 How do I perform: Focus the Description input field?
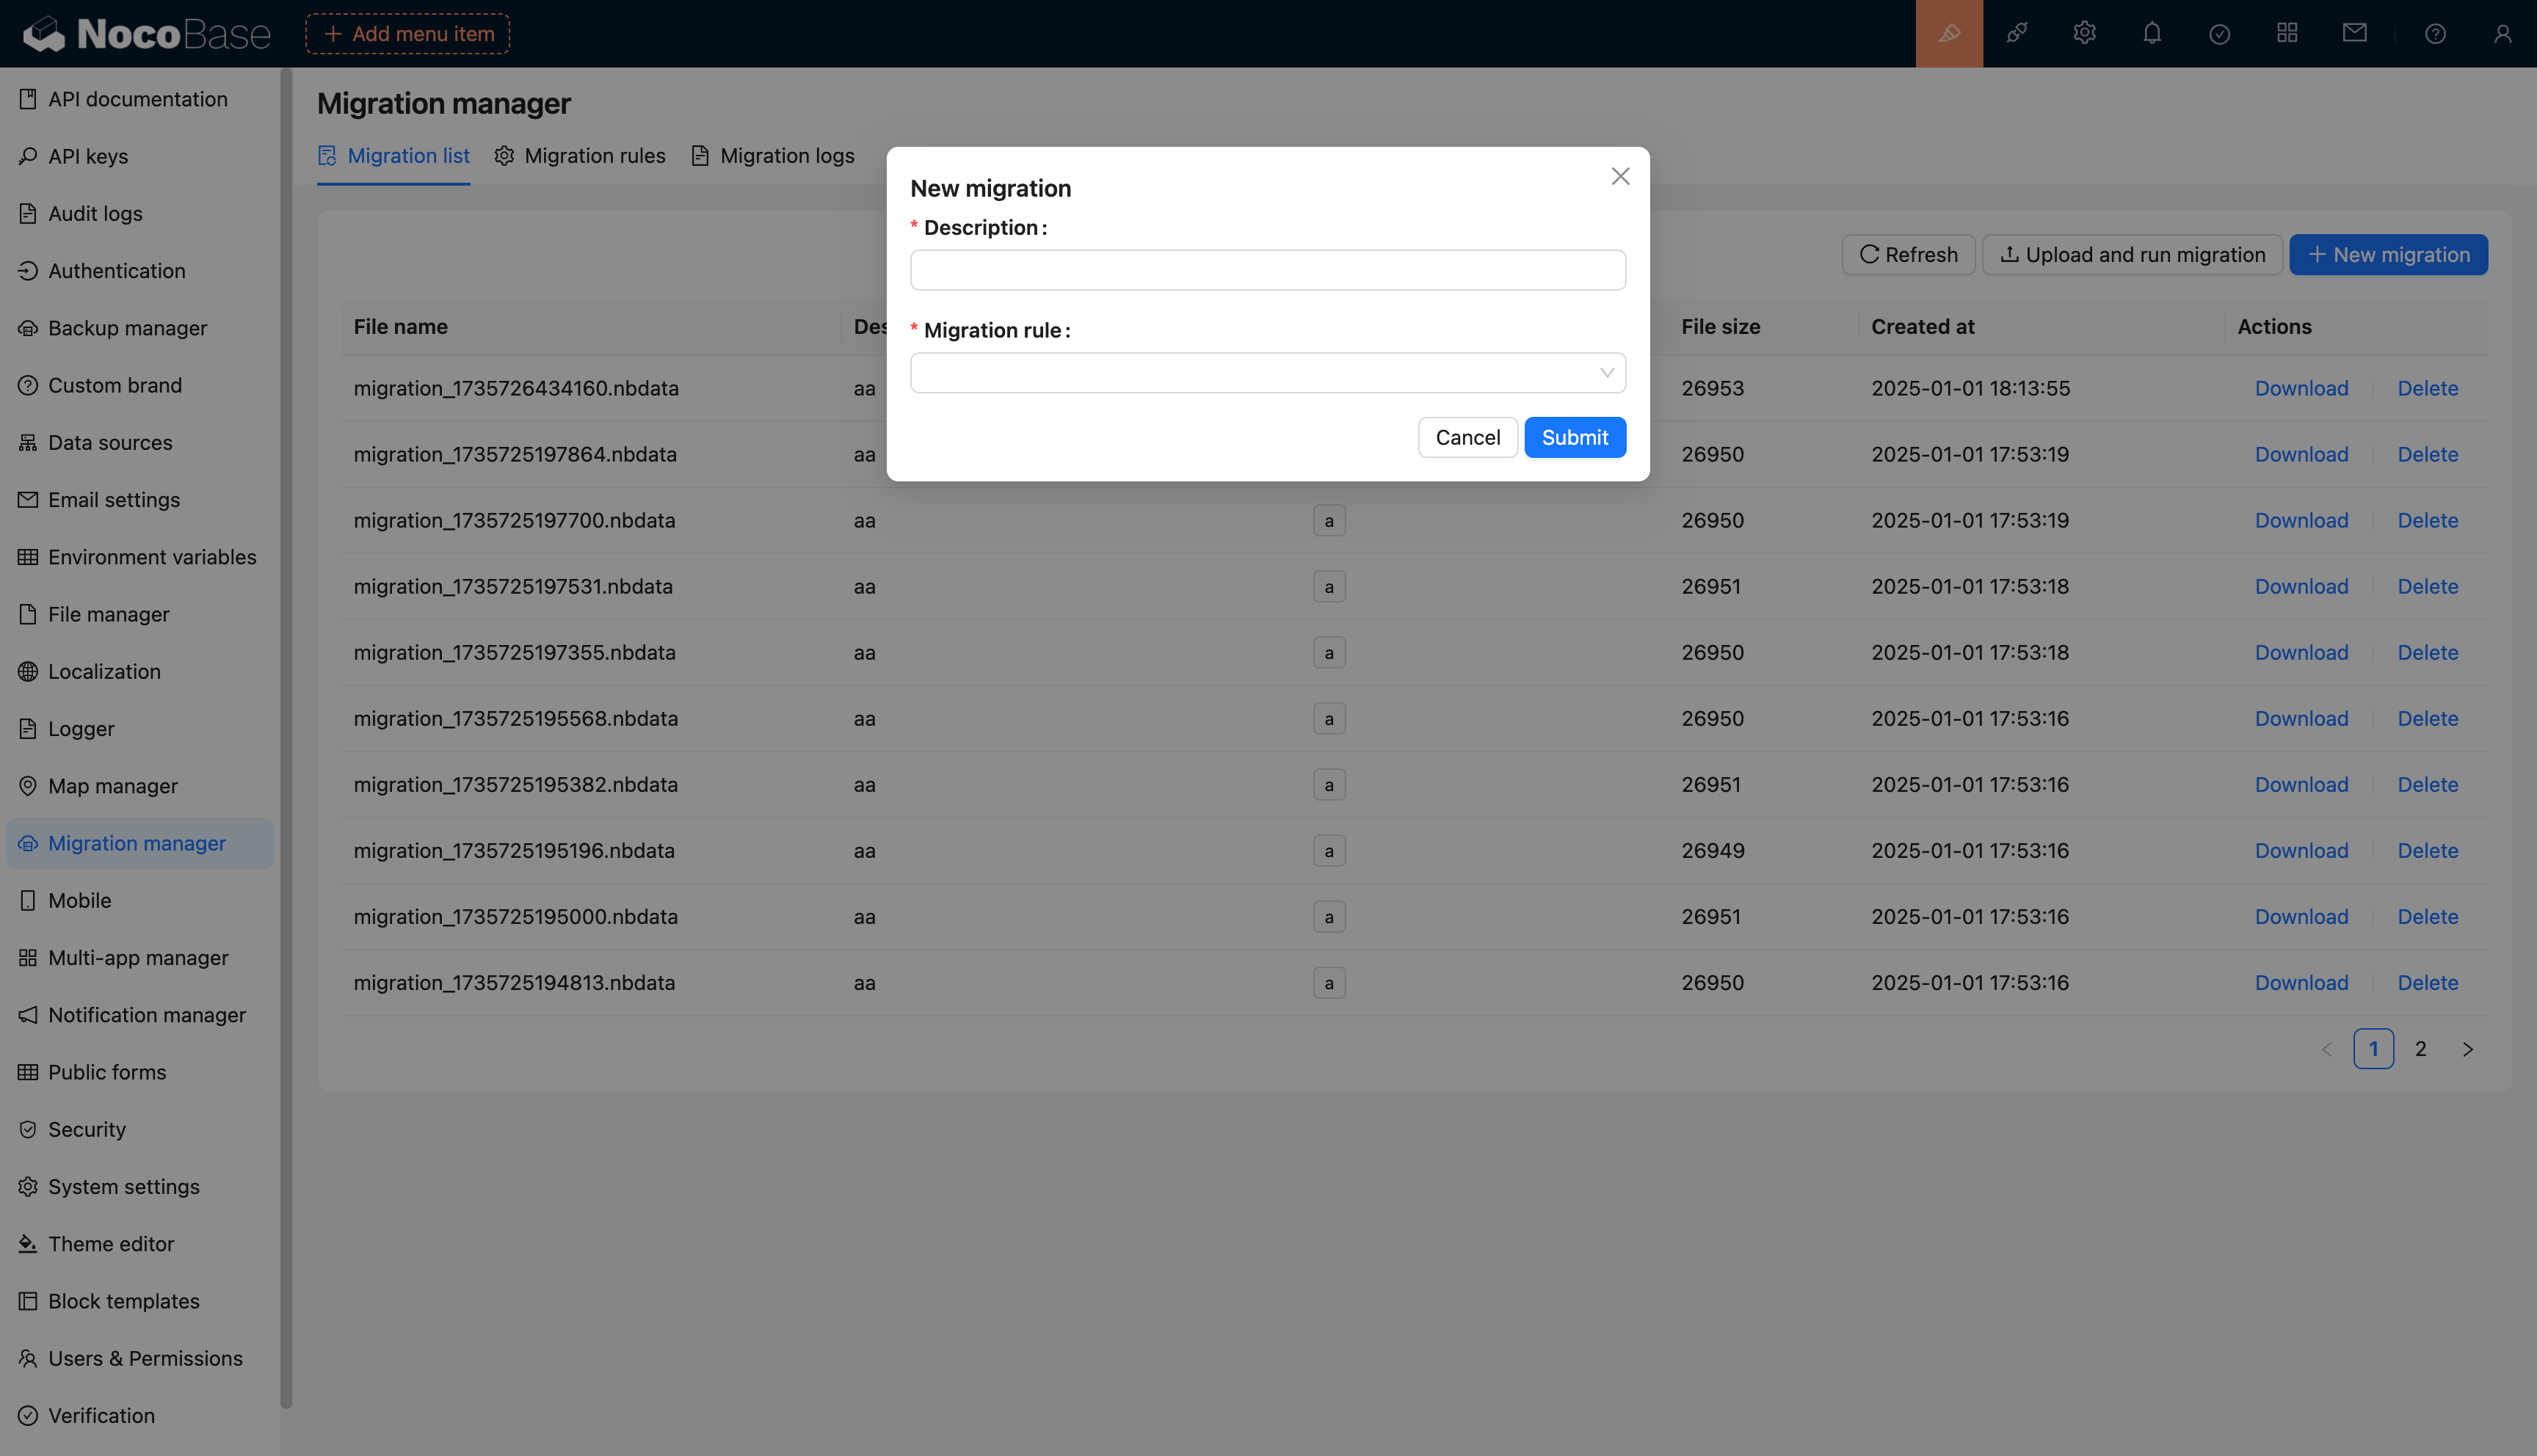[1267, 270]
